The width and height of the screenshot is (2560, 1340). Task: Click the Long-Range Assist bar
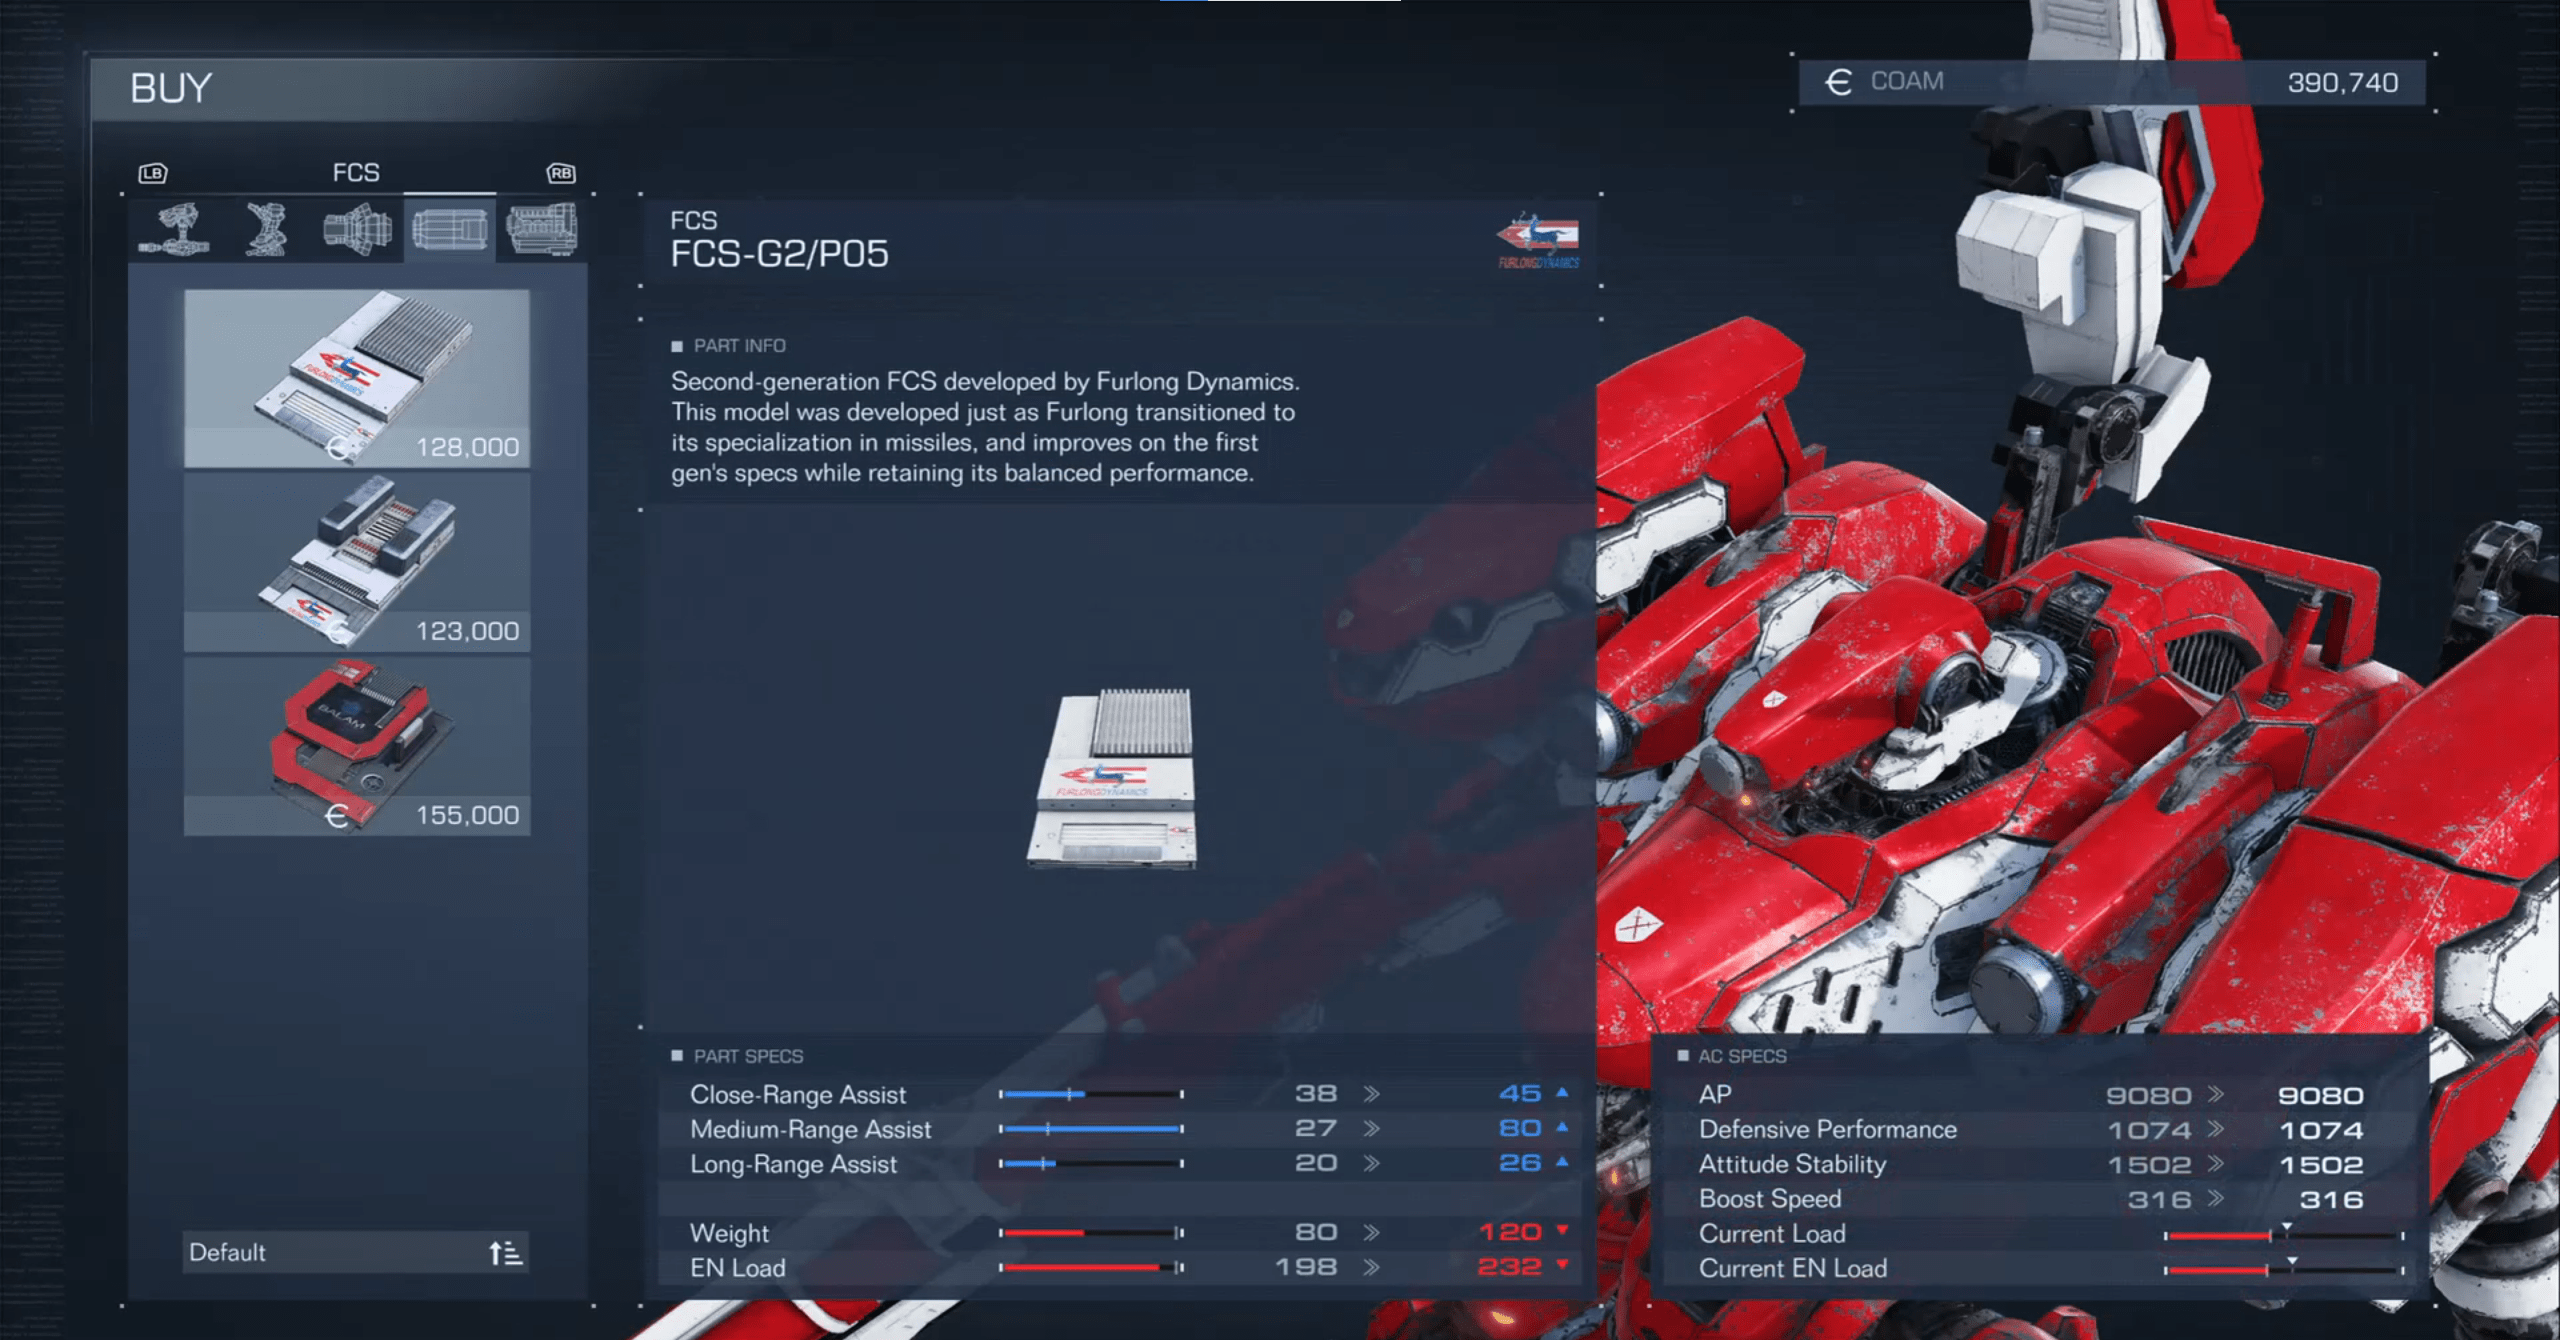pyautogui.click(x=1091, y=1164)
